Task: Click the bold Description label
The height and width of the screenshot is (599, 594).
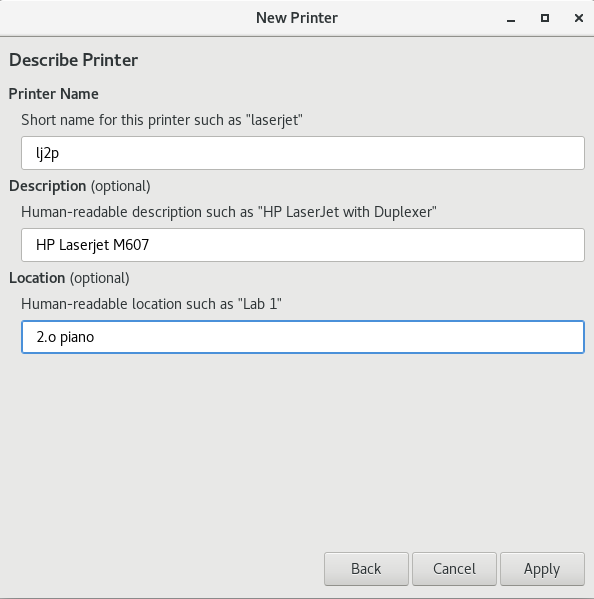Action: click(x=47, y=186)
